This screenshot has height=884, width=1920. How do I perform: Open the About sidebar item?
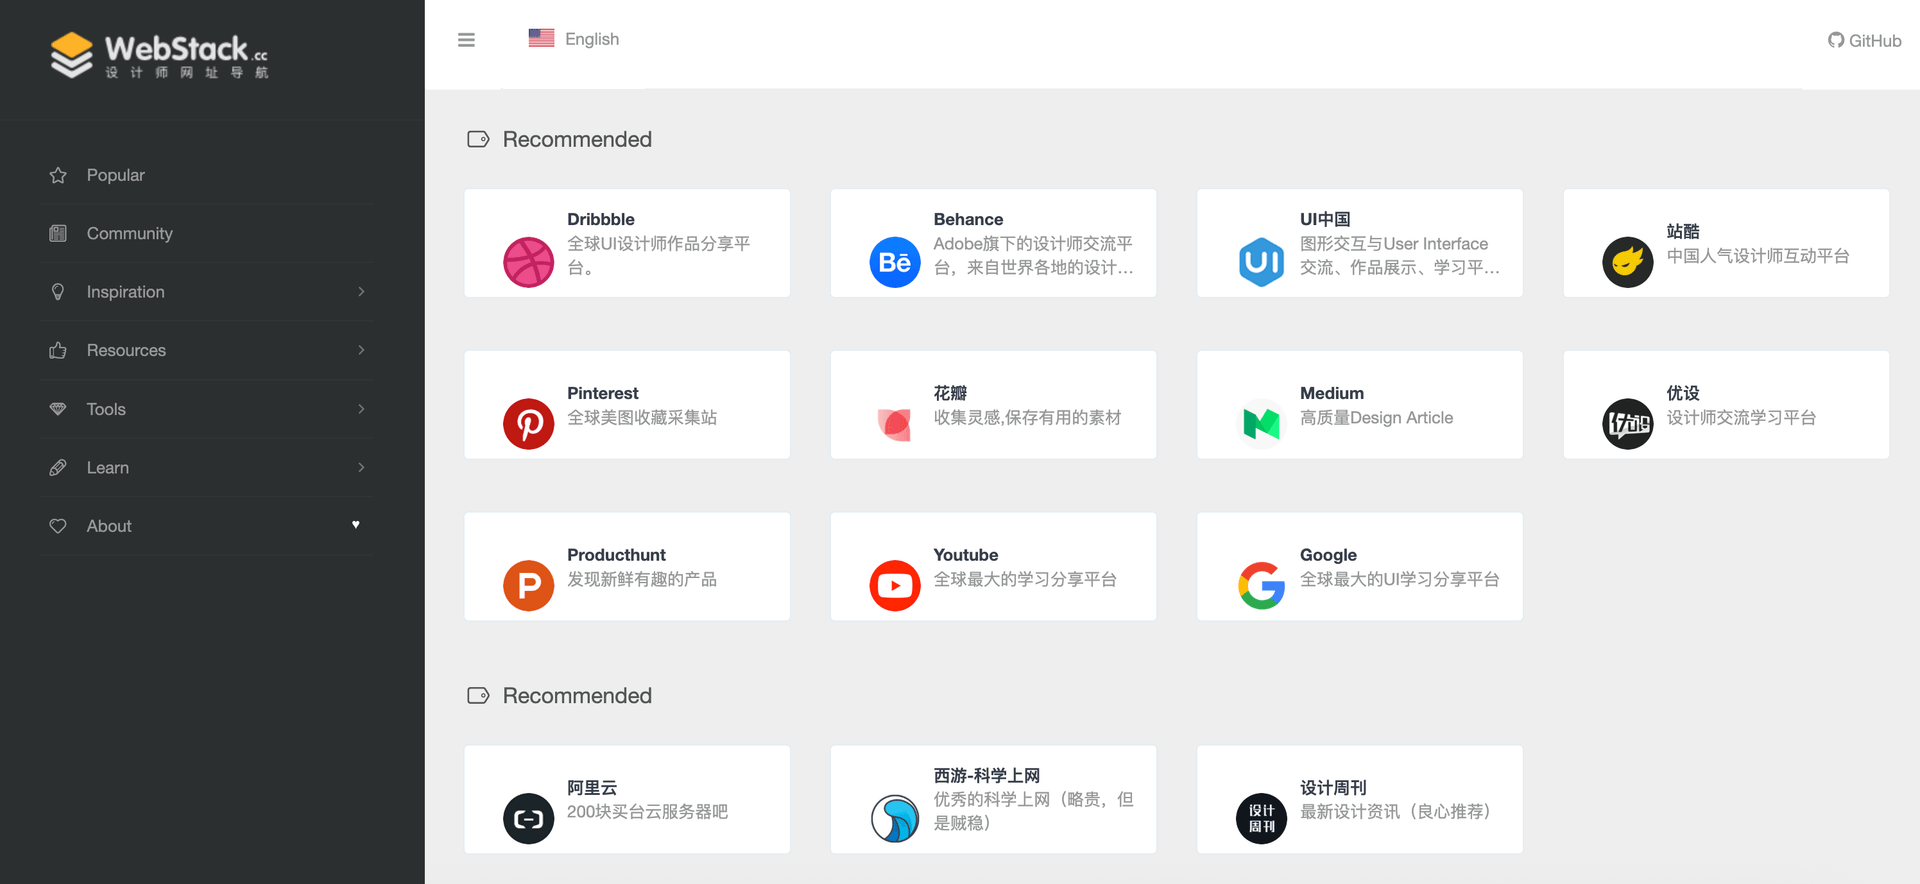[x=109, y=526]
